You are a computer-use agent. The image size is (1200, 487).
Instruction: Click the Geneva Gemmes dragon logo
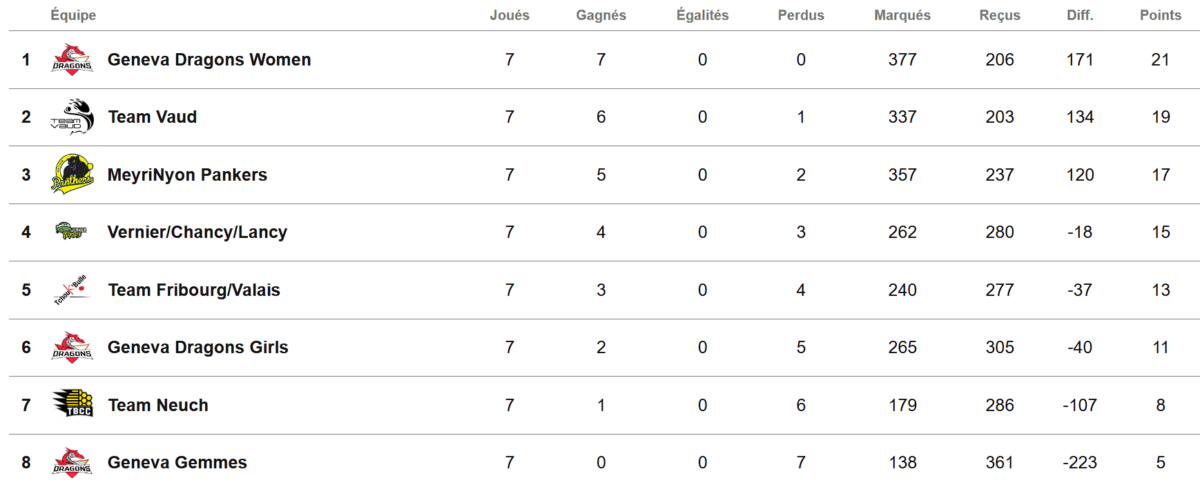coord(72,462)
